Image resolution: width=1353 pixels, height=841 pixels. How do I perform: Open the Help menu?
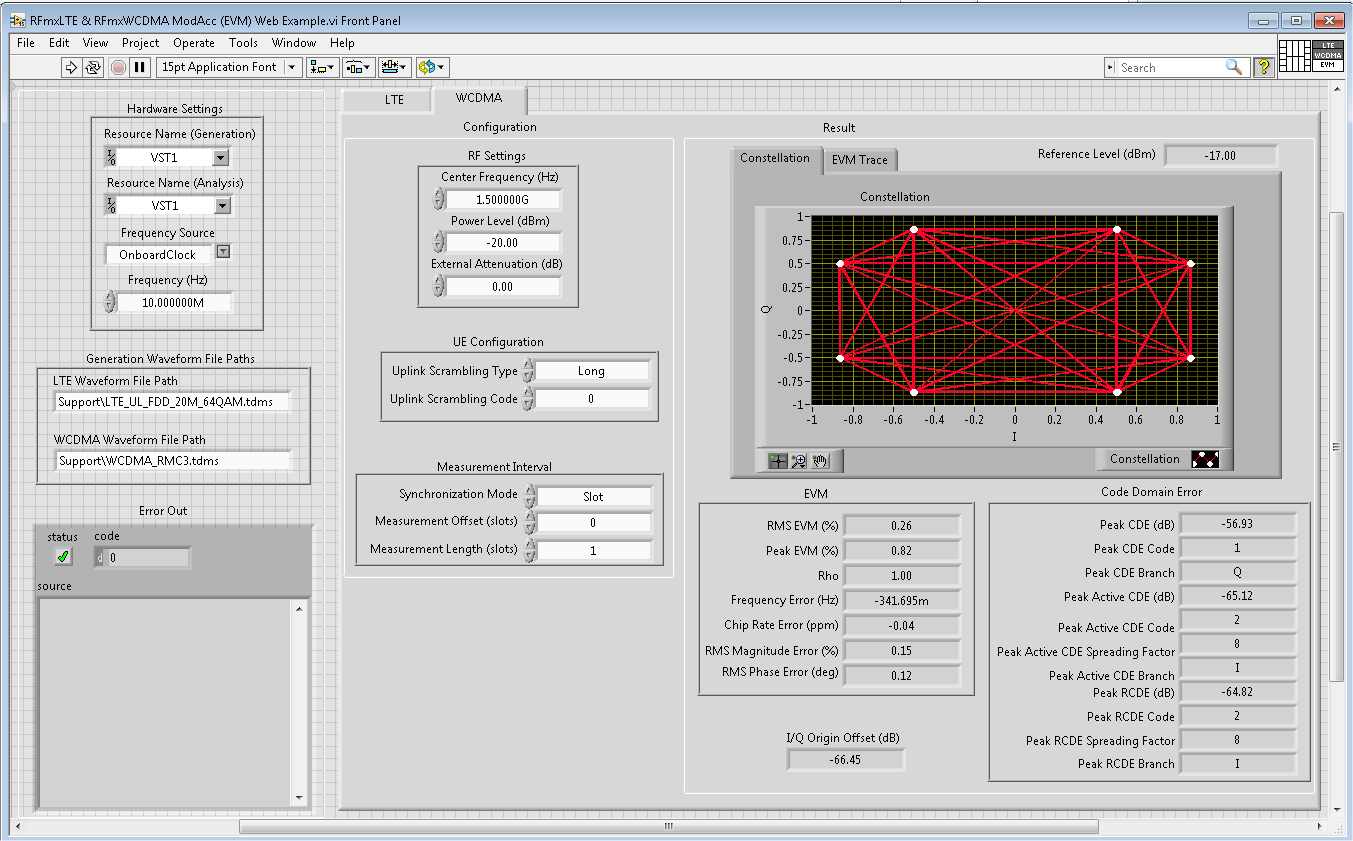342,43
